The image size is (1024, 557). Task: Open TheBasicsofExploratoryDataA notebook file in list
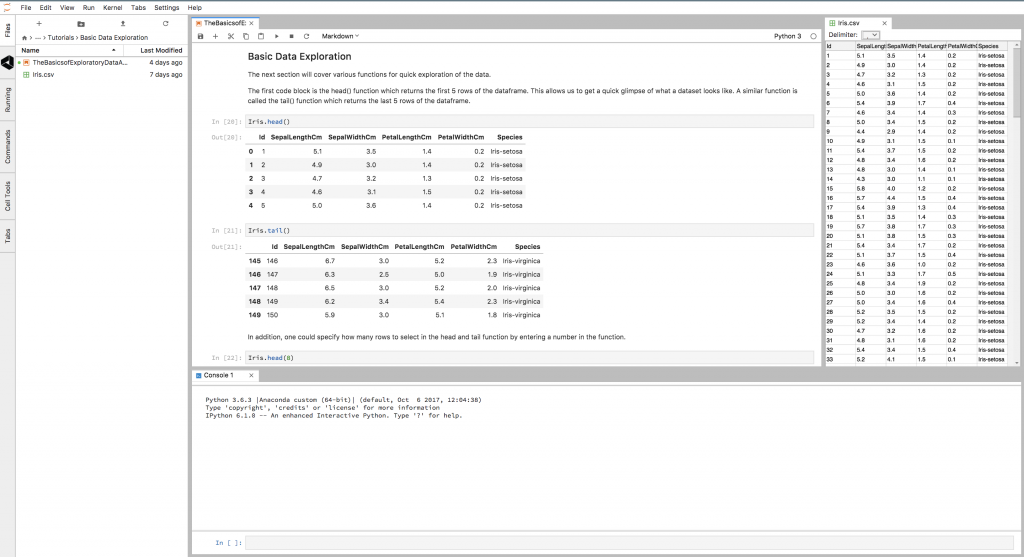pos(102,63)
